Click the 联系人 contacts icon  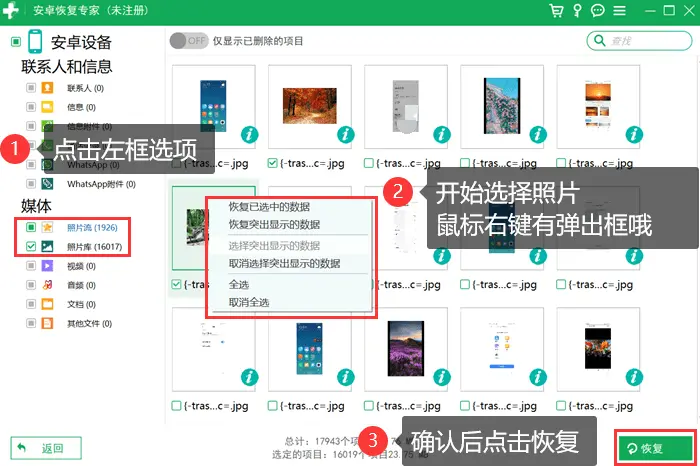coord(47,88)
